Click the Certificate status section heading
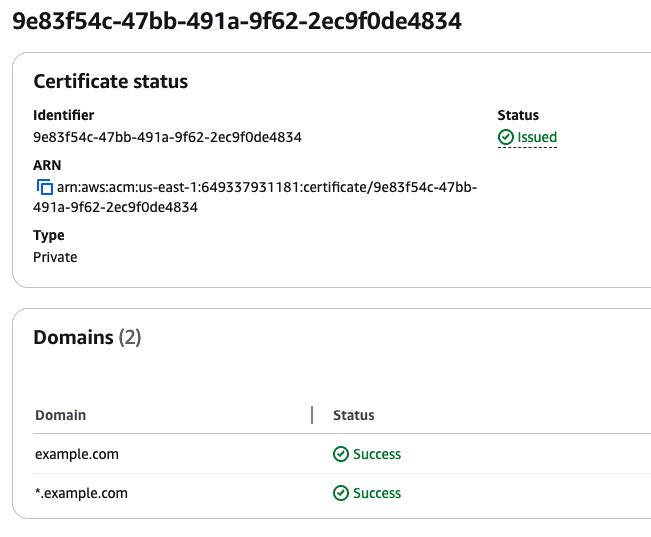651x537 pixels. pos(110,81)
